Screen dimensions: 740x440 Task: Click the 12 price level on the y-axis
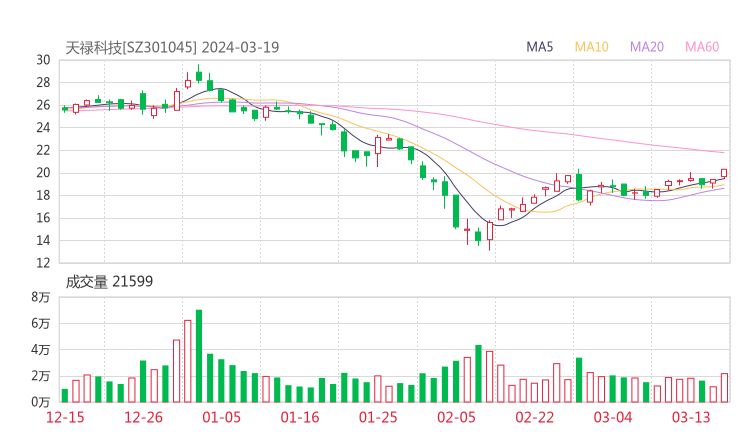[x=43, y=263]
